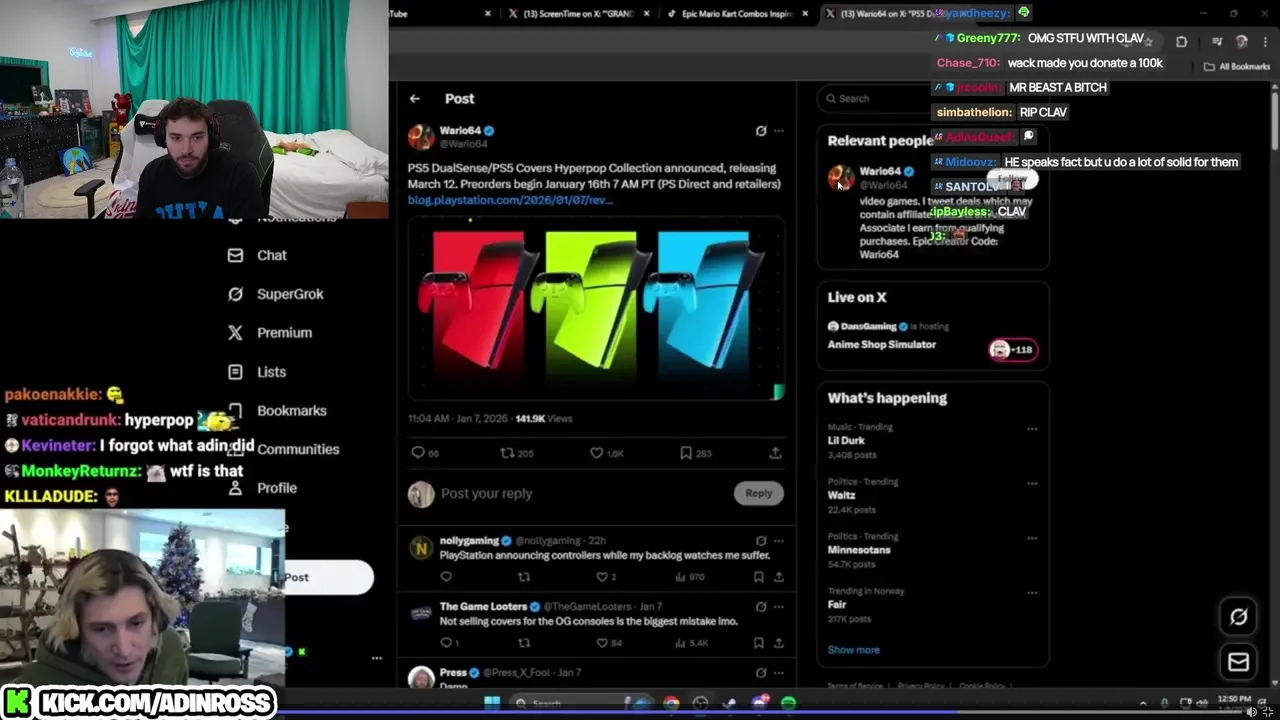
Task: Click the Reply button
Action: tap(759, 493)
